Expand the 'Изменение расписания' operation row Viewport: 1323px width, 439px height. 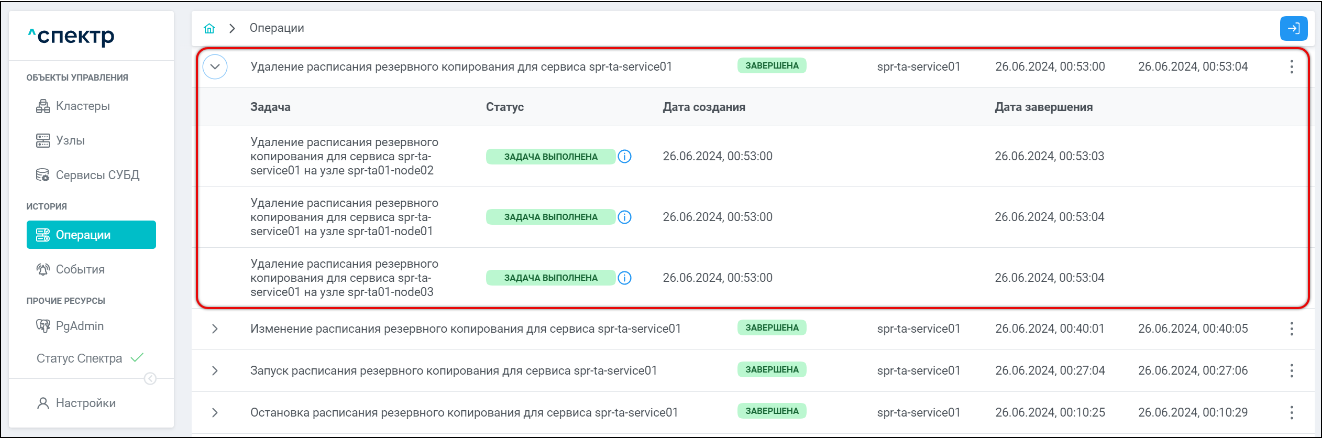[x=215, y=328]
